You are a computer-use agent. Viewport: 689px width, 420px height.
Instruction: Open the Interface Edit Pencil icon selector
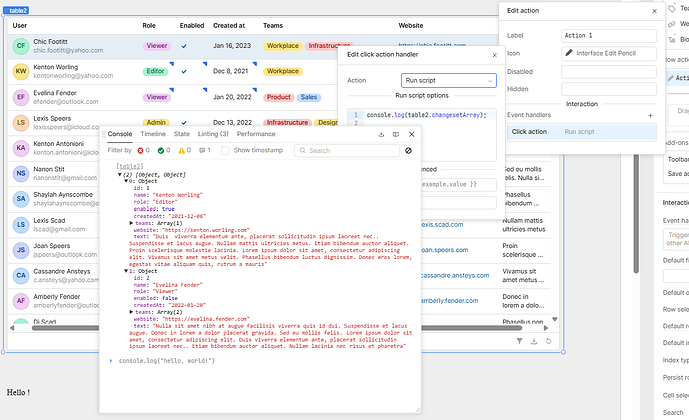tap(609, 53)
